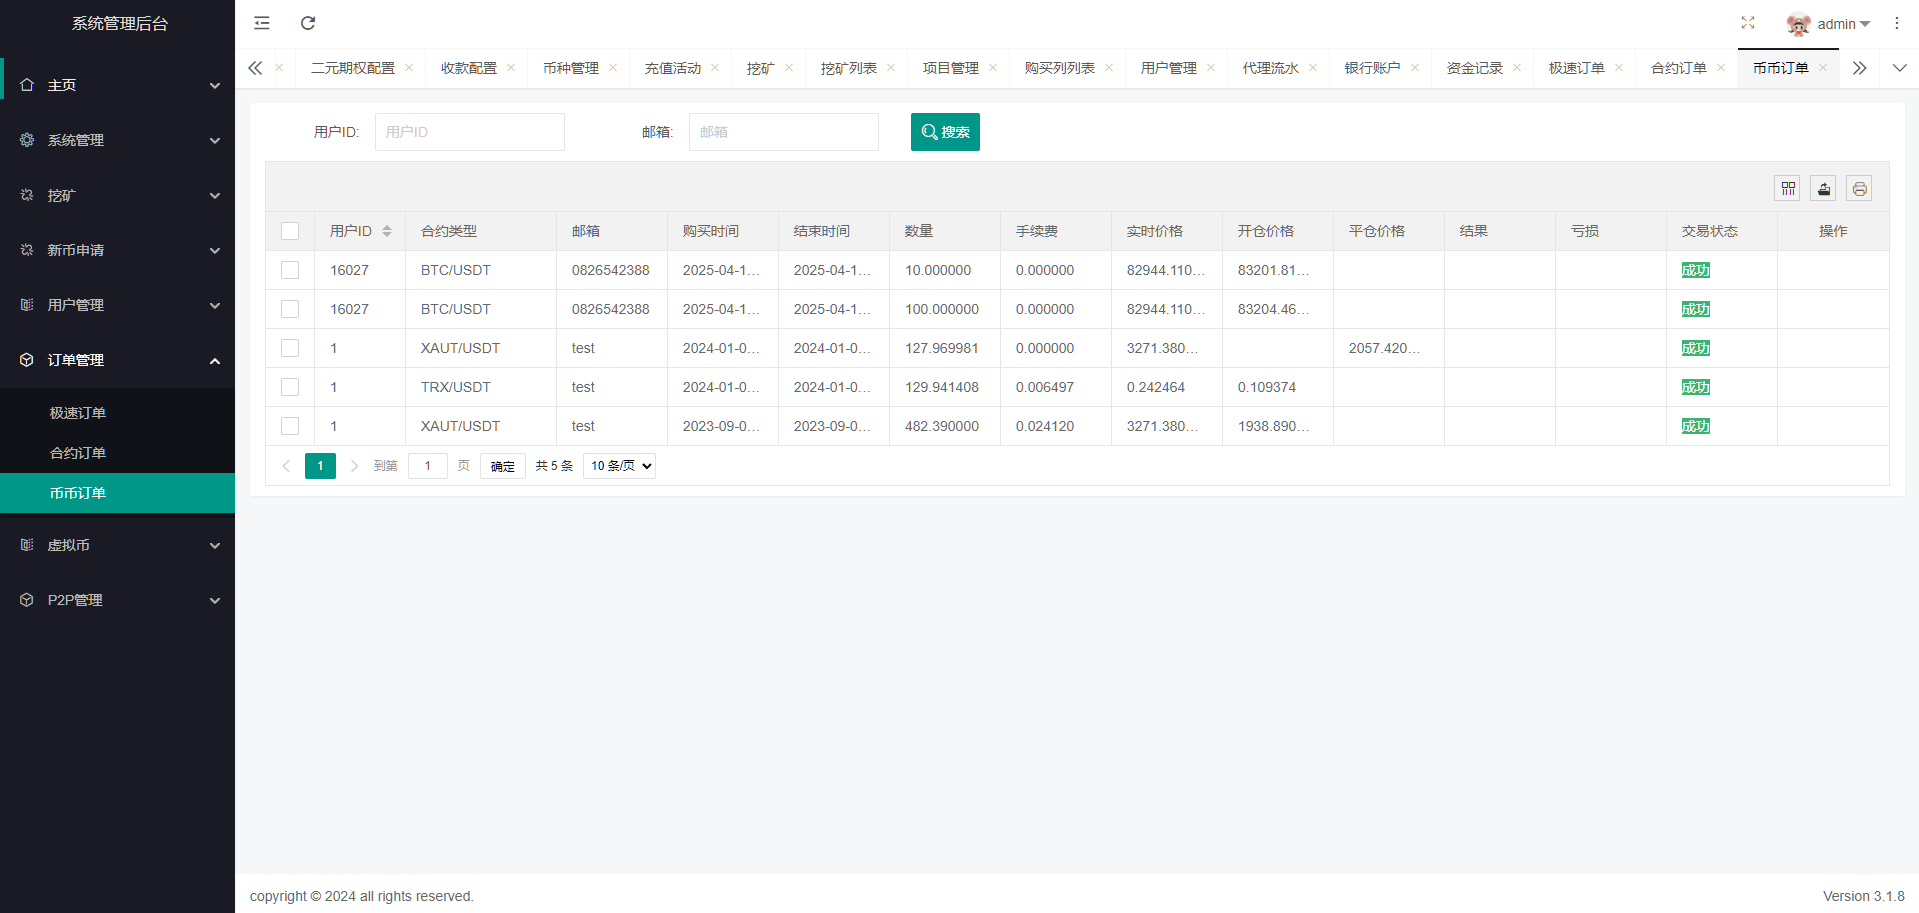Open the 10 条/页 page size dropdown
This screenshot has height=913, width=1919.
tap(619, 466)
